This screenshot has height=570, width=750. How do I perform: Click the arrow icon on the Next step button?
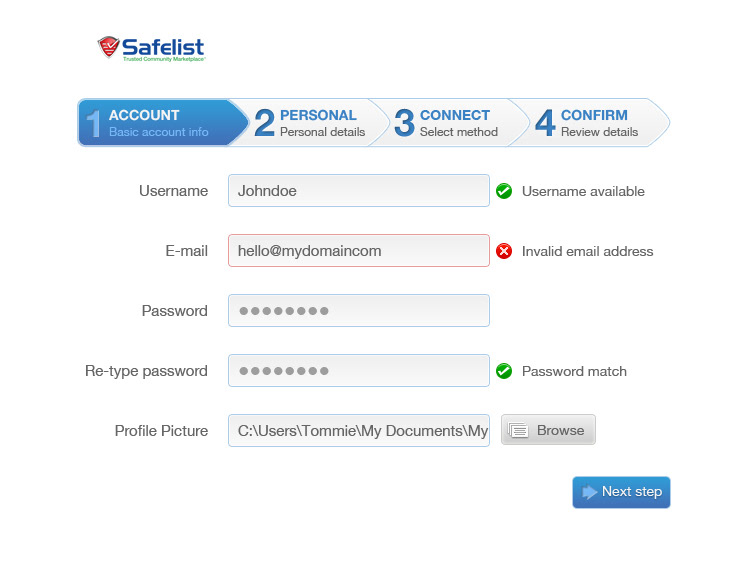coord(589,492)
